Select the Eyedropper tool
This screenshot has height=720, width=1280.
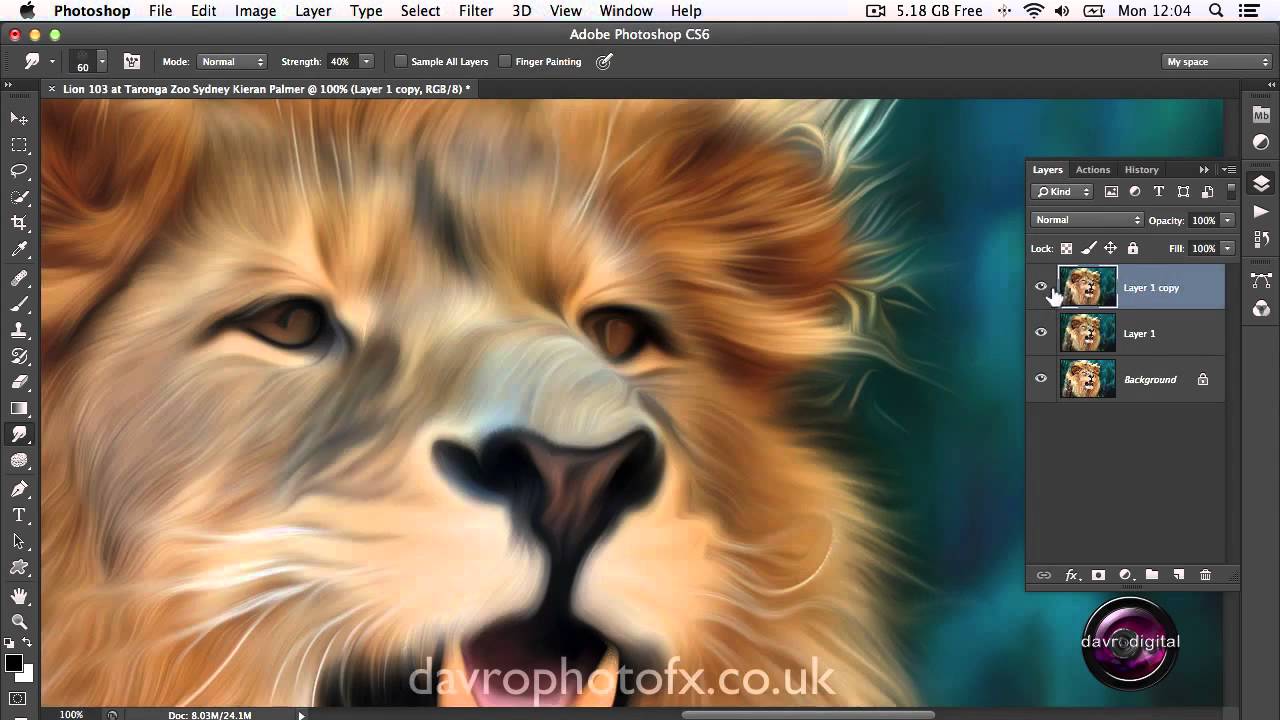click(x=19, y=249)
